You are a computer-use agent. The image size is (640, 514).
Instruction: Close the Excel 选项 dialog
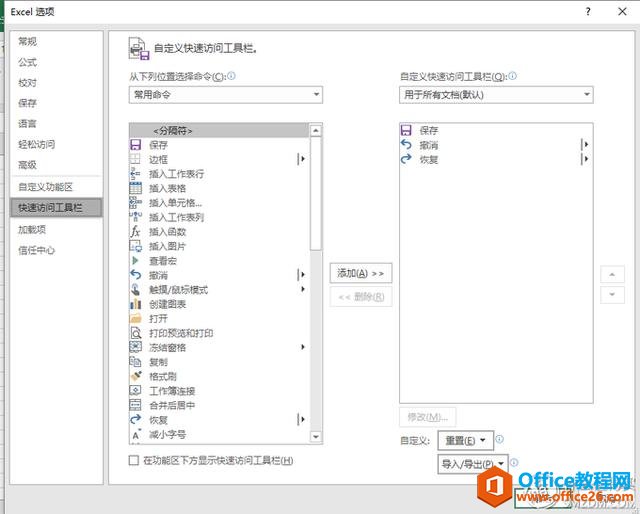pyautogui.click(x=622, y=11)
